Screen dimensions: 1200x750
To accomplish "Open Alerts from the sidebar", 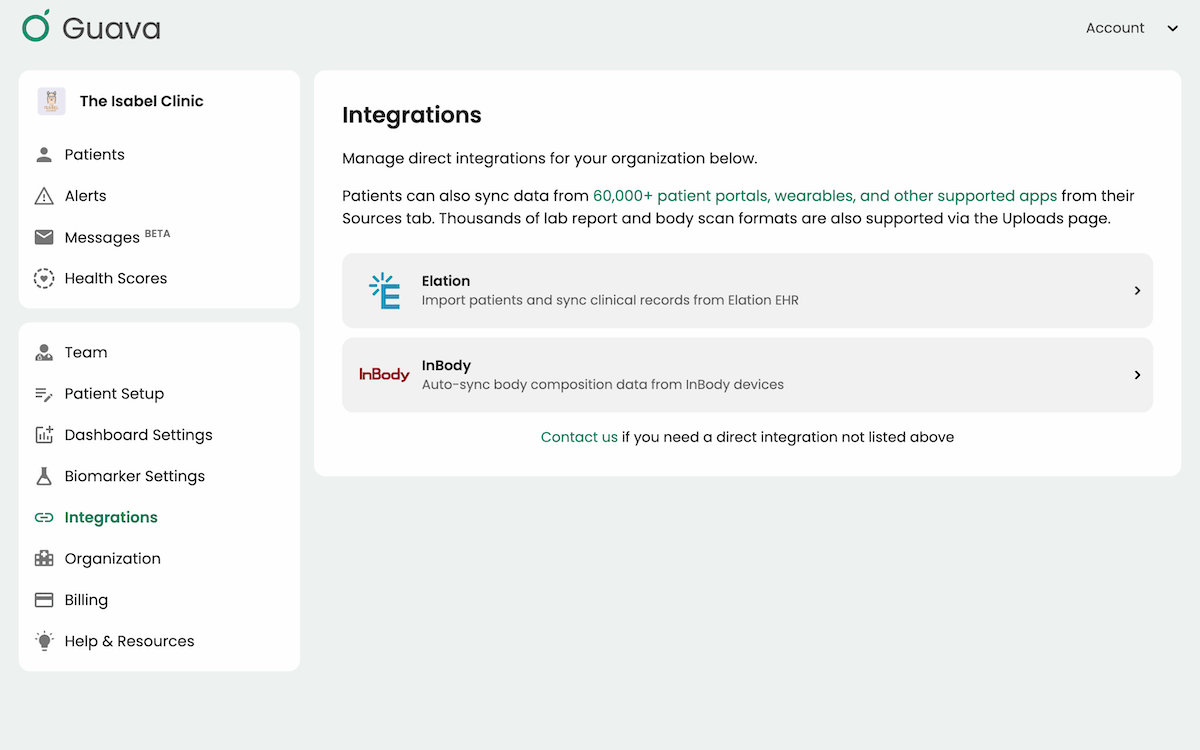I will (x=44, y=195).
